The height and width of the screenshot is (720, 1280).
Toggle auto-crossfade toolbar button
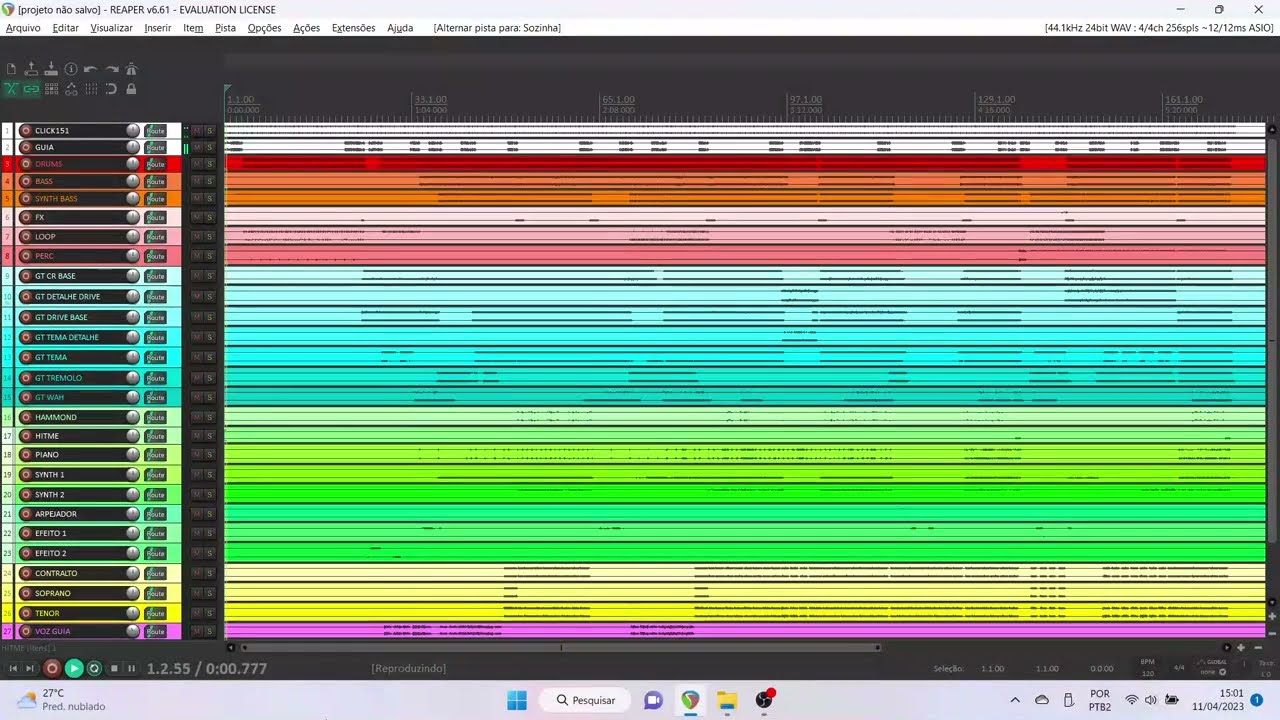coord(11,89)
